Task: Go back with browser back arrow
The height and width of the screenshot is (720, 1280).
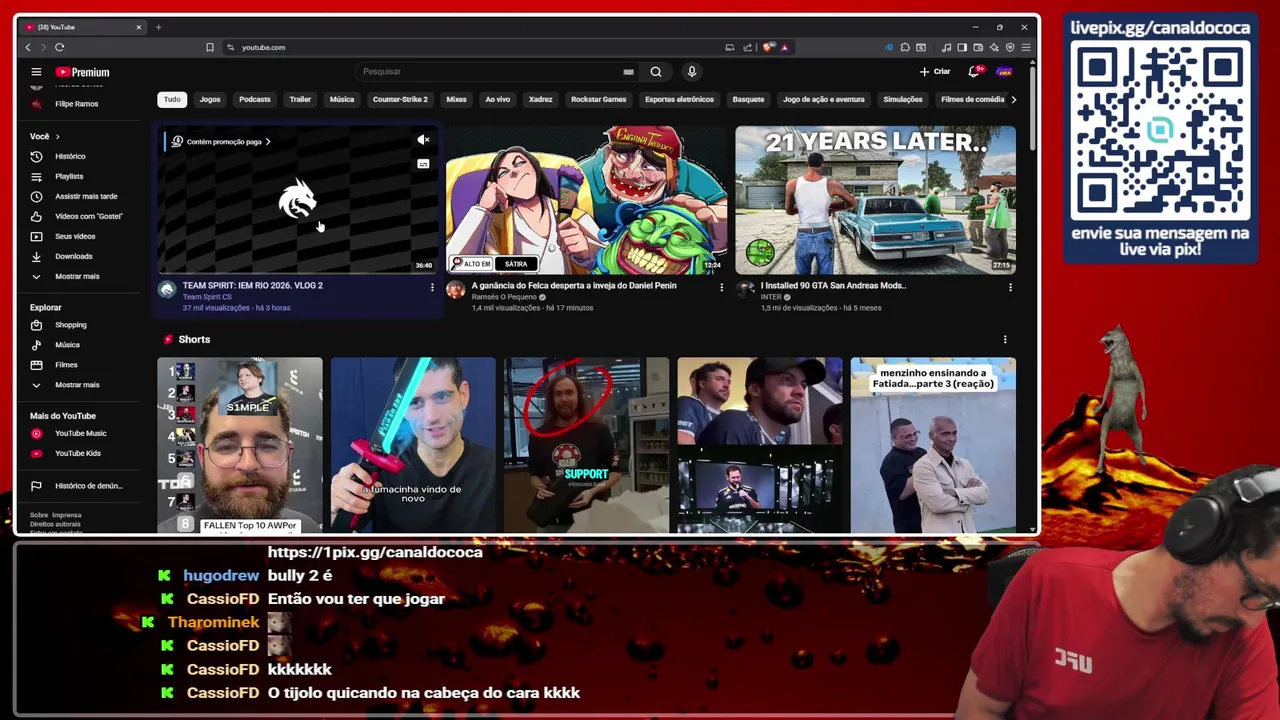Action: point(28,47)
